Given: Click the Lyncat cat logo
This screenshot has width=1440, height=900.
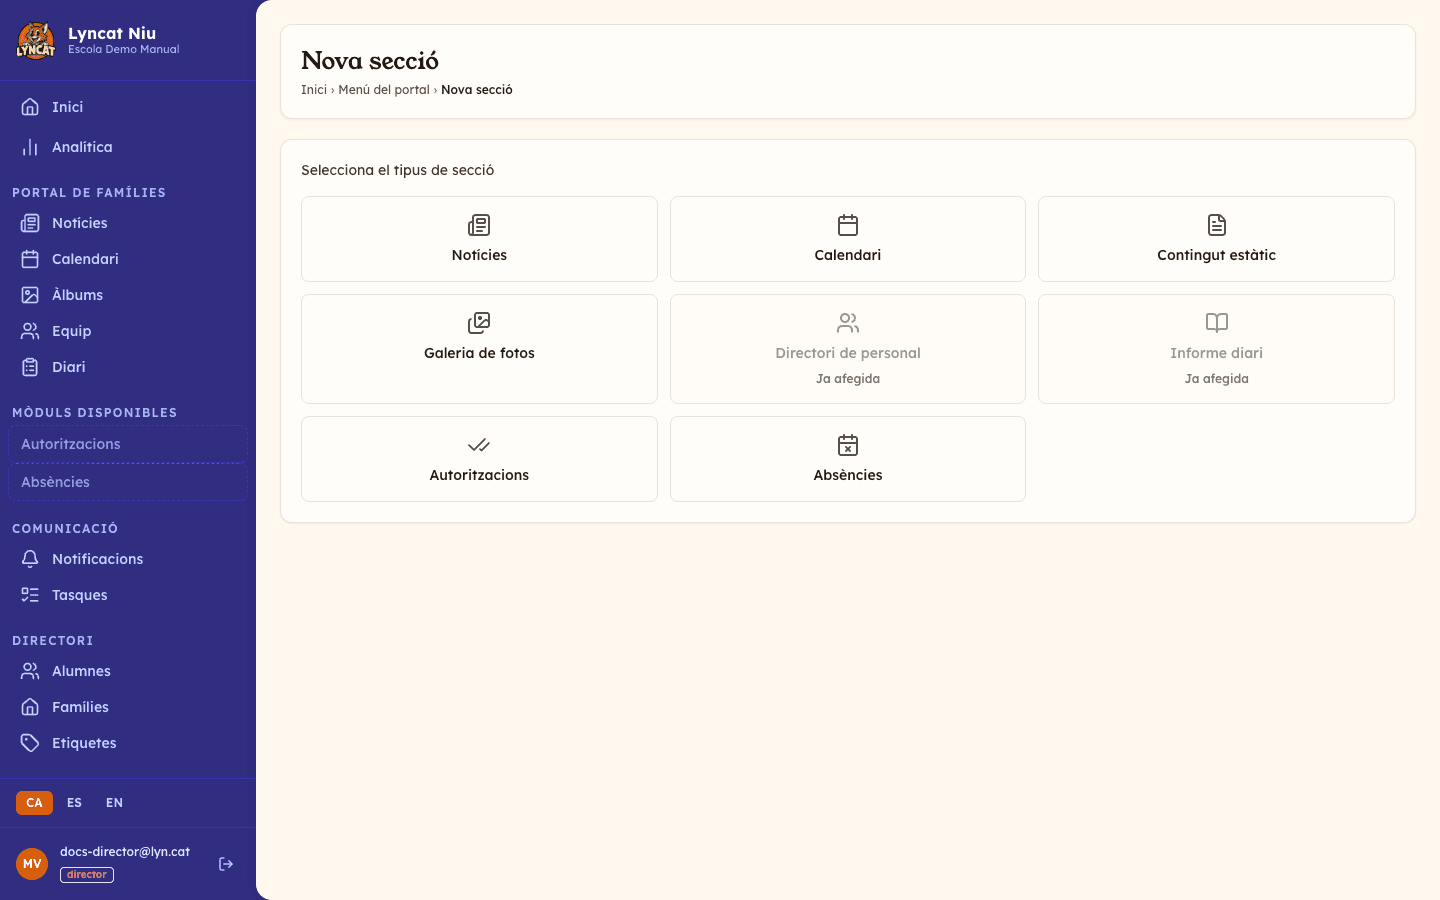Looking at the screenshot, I should (36, 40).
